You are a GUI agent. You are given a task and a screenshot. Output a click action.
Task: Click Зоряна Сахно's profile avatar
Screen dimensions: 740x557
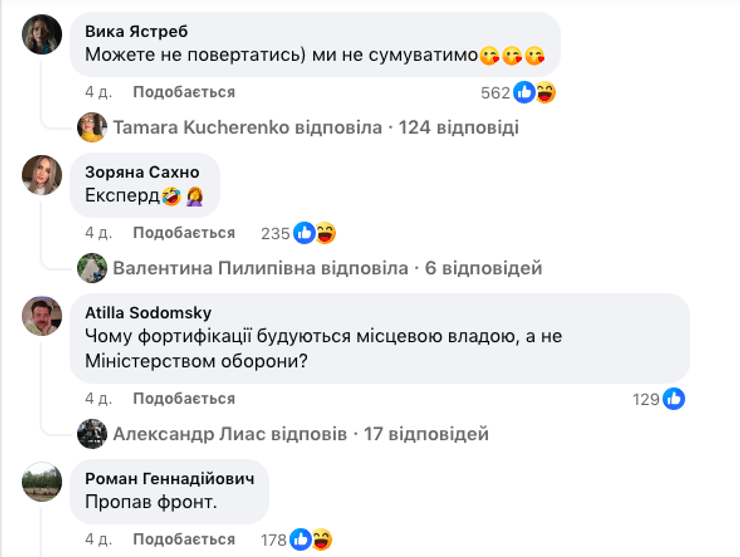click(42, 175)
